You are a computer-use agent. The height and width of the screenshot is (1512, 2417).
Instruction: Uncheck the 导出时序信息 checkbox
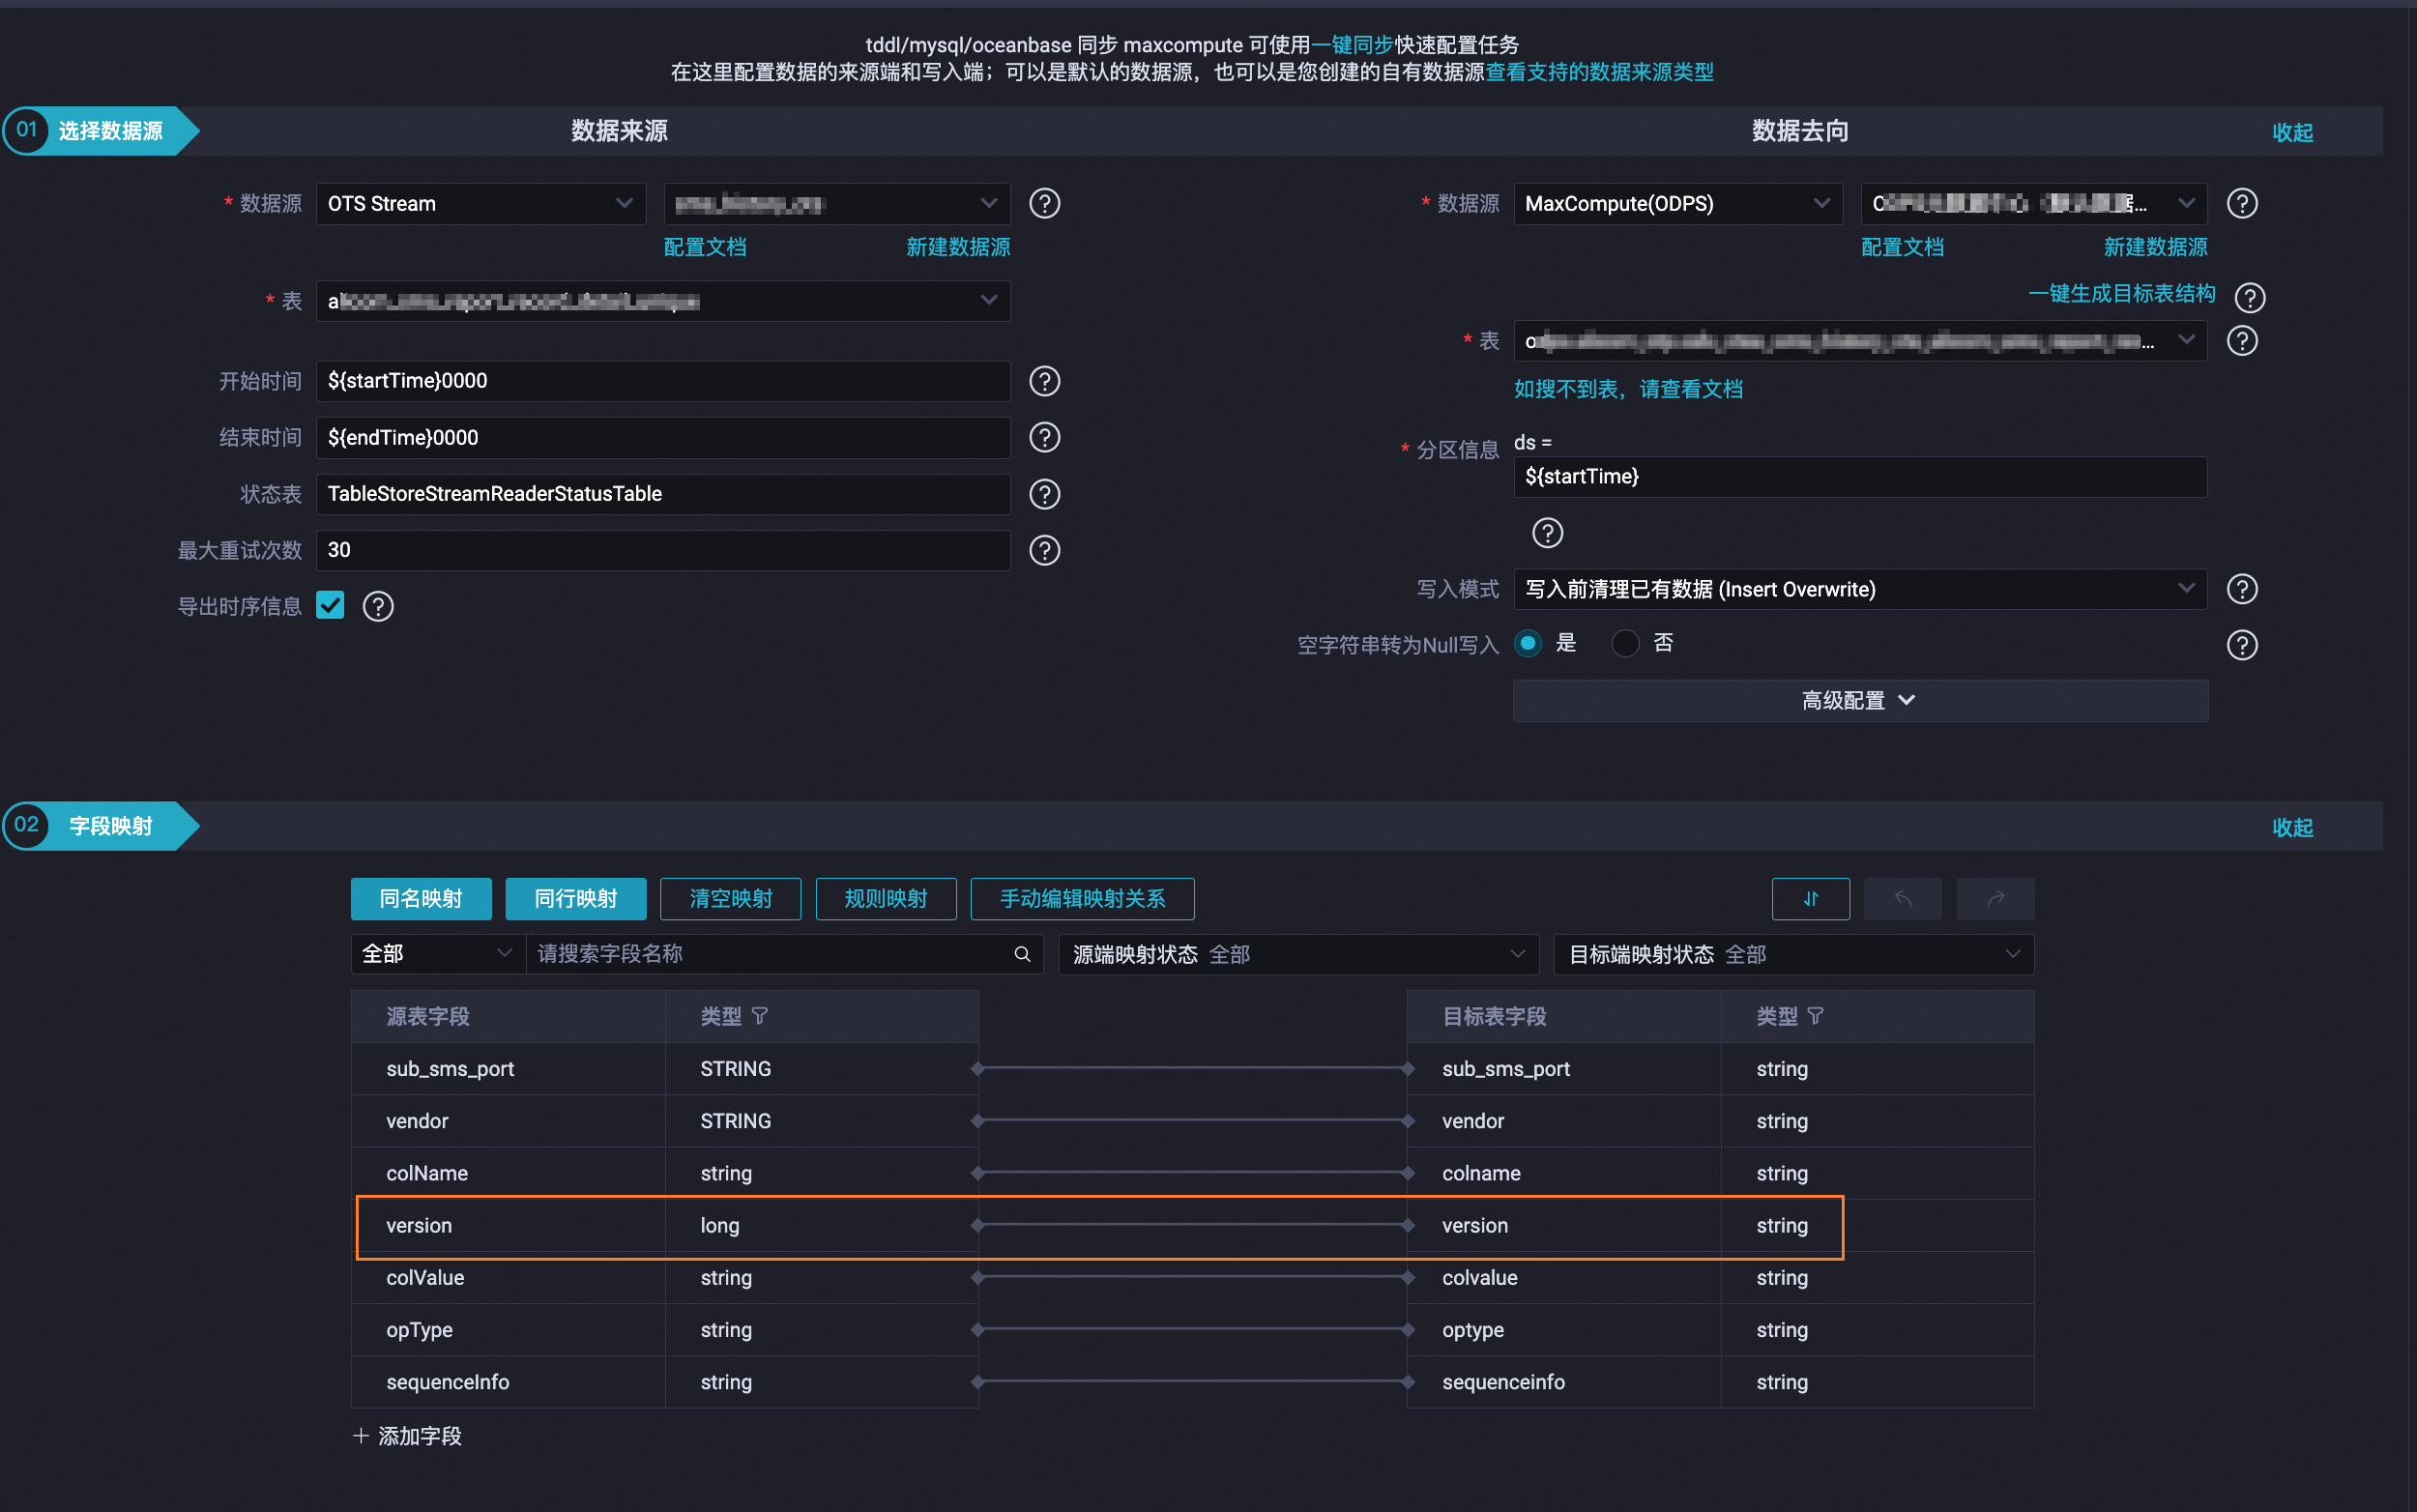click(x=330, y=605)
